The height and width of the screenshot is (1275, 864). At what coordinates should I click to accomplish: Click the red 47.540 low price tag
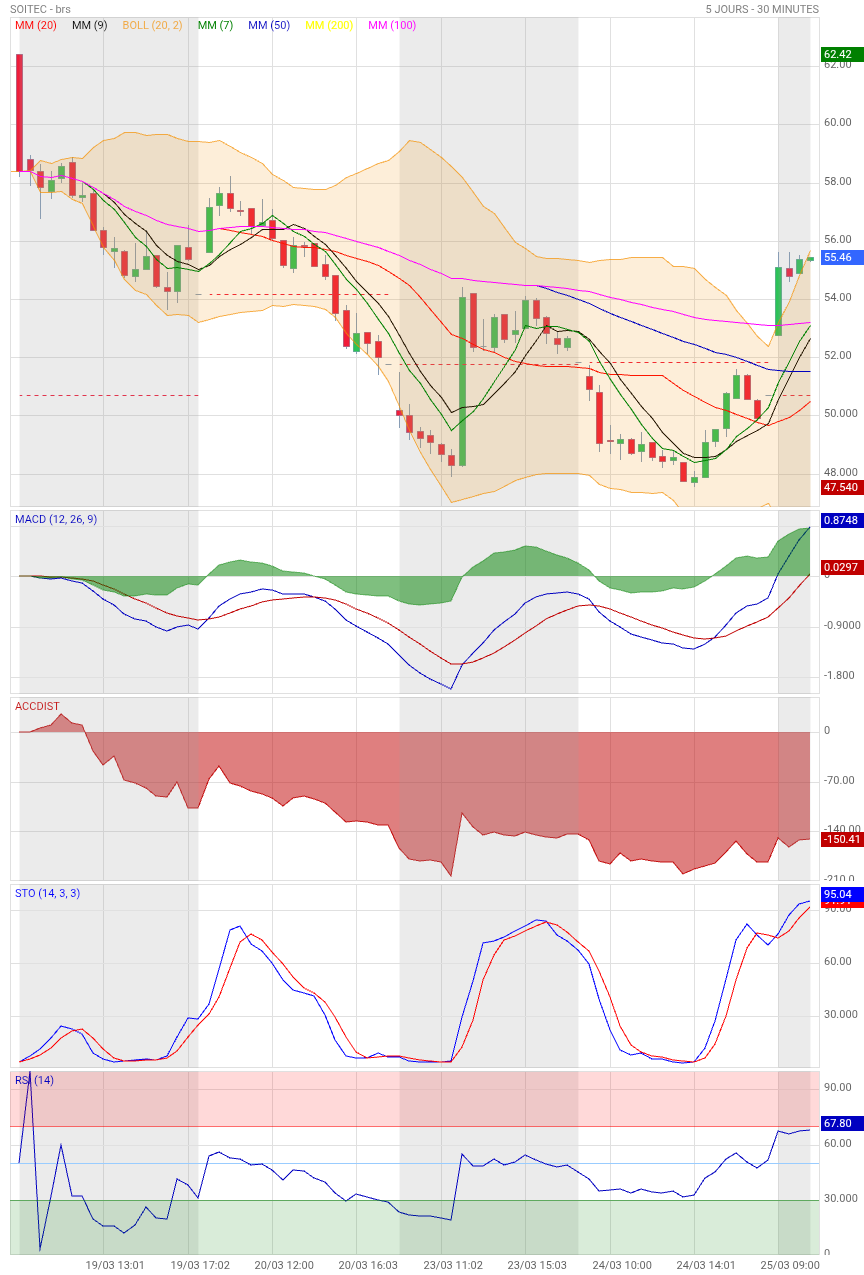coord(841,487)
